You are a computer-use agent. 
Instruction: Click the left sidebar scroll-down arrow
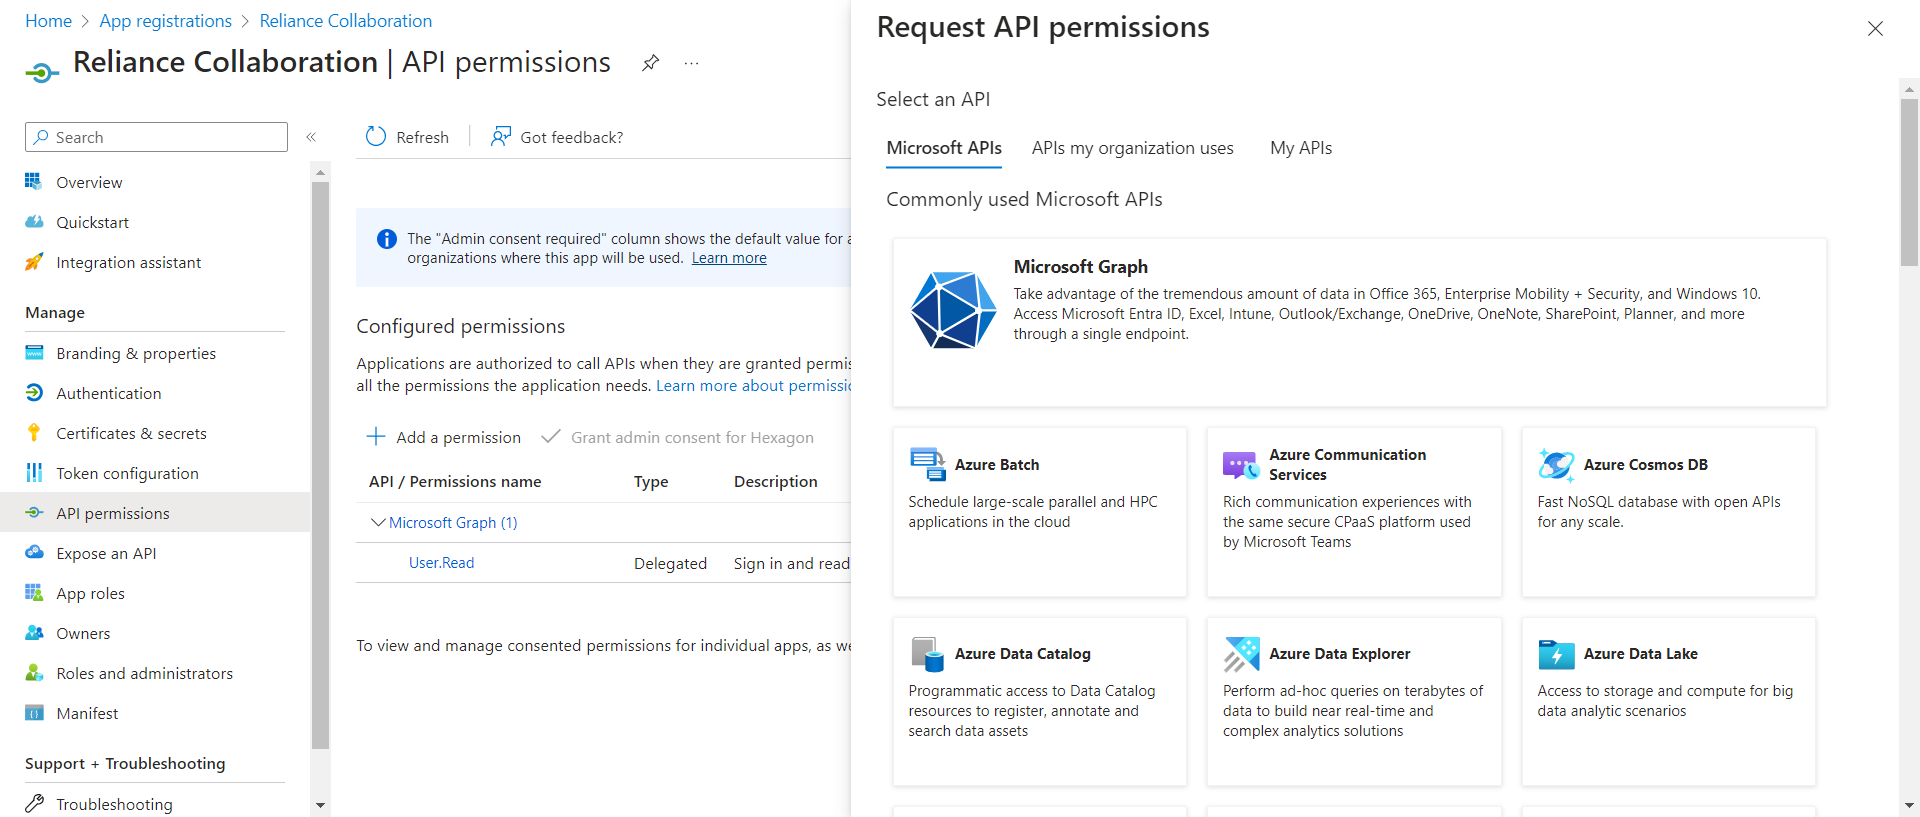(320, 805)
